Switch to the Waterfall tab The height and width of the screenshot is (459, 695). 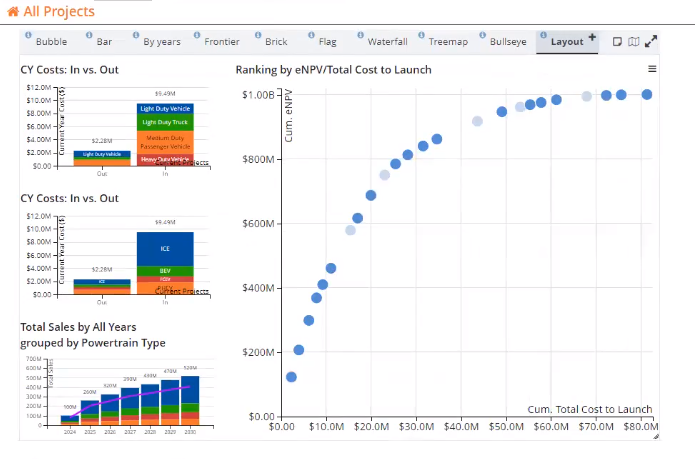pyautogui.click(x=387, y=42)
